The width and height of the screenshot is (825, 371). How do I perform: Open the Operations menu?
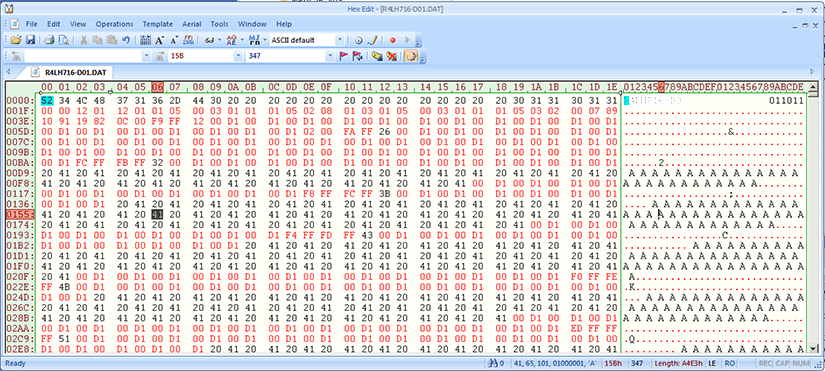114,24
